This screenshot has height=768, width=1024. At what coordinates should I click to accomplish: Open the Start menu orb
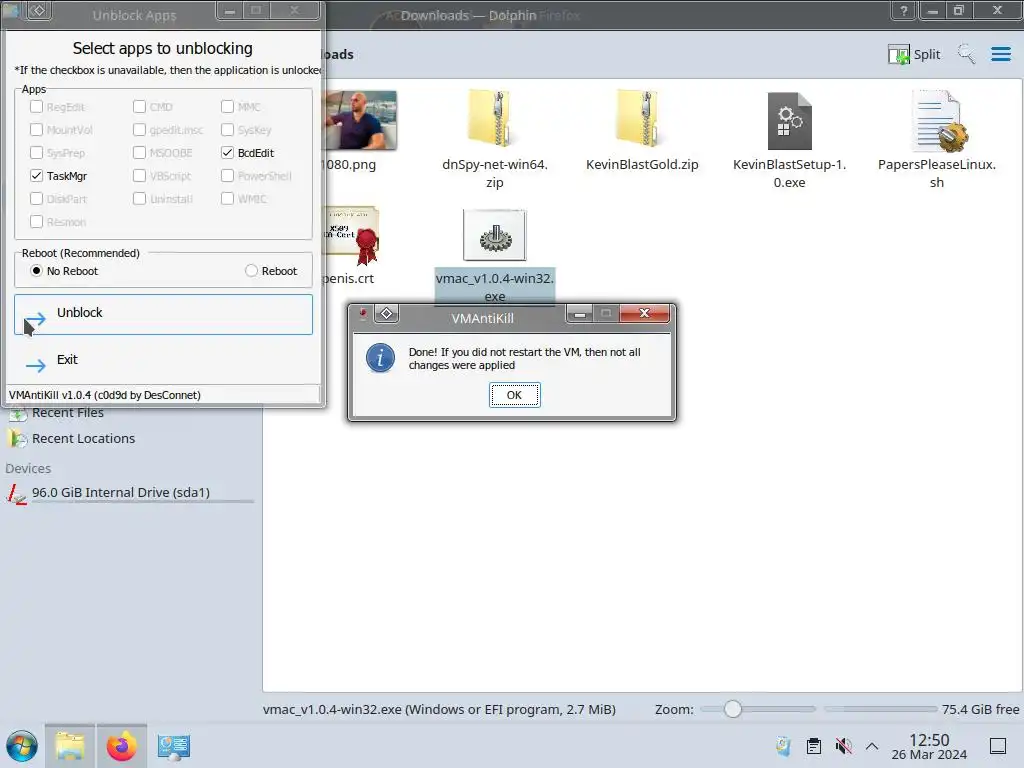click(22, 746)
